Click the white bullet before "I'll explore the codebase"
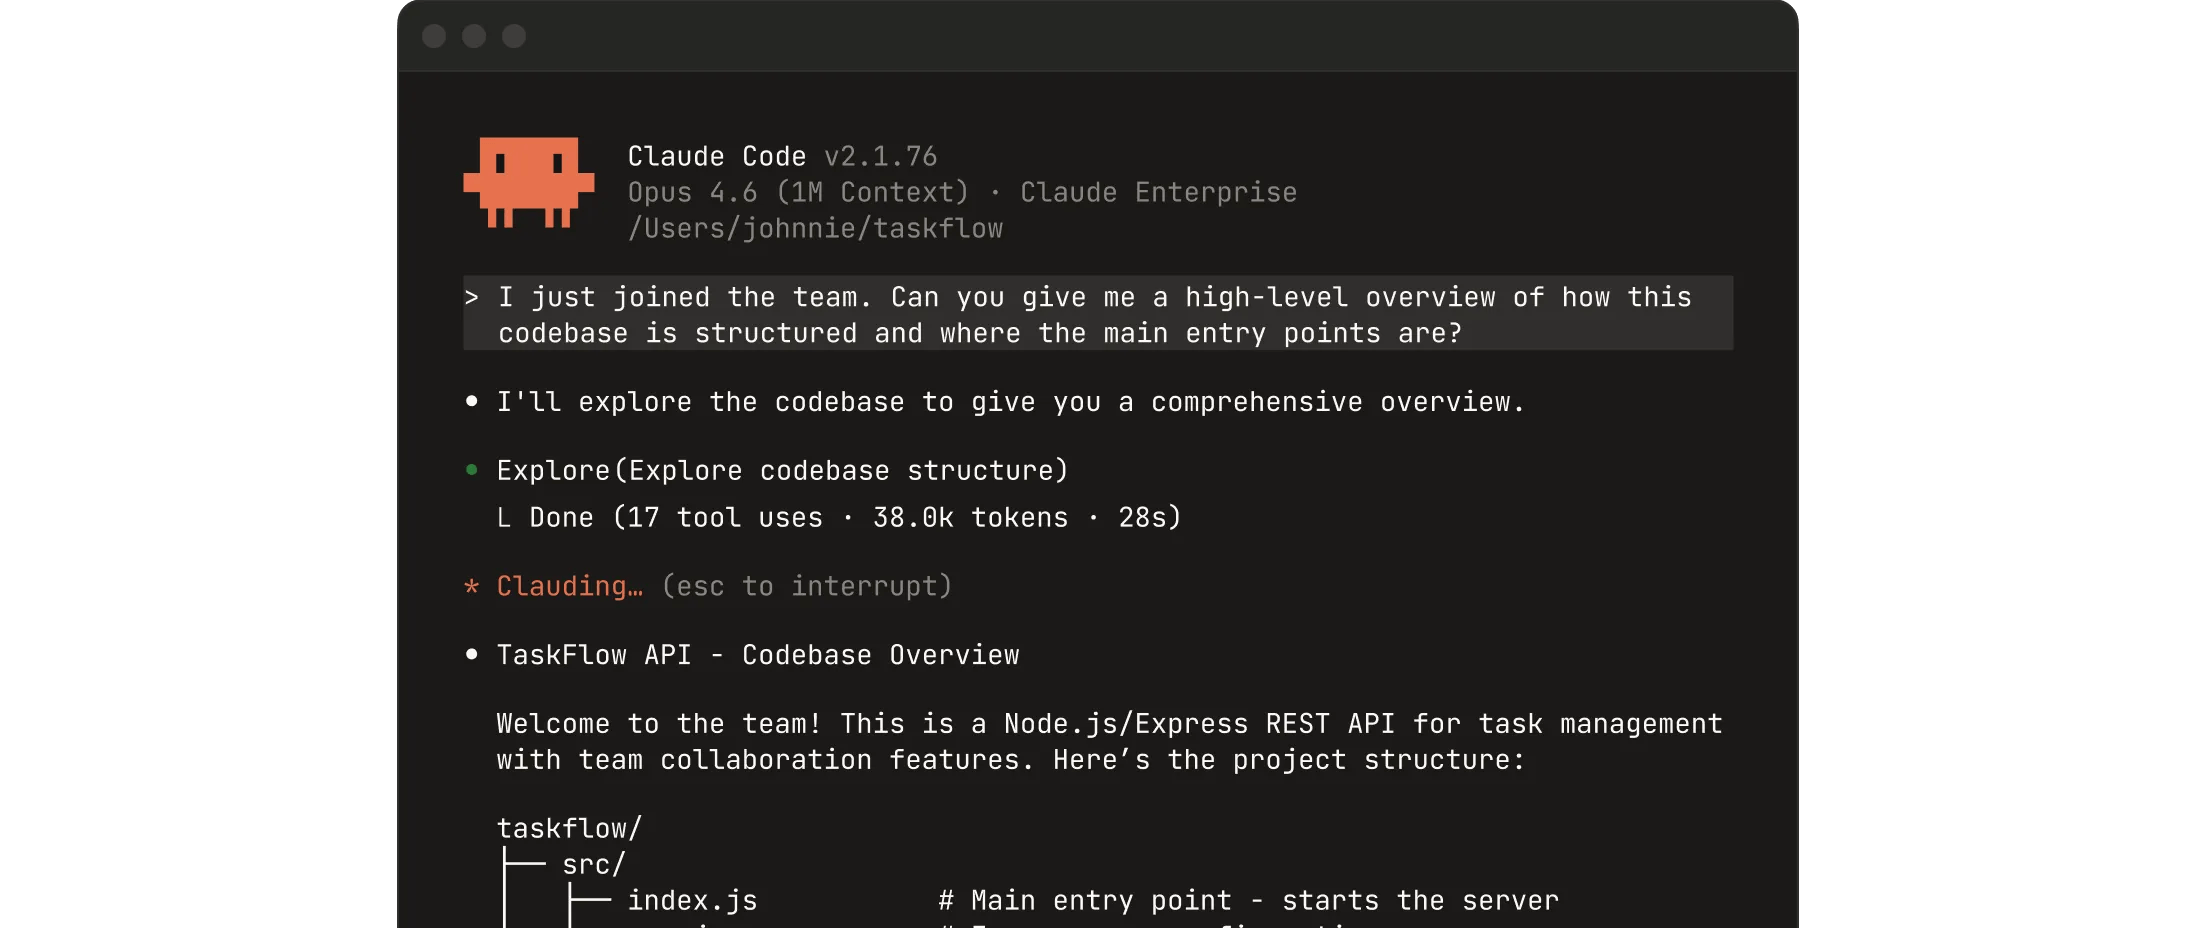 471,402
